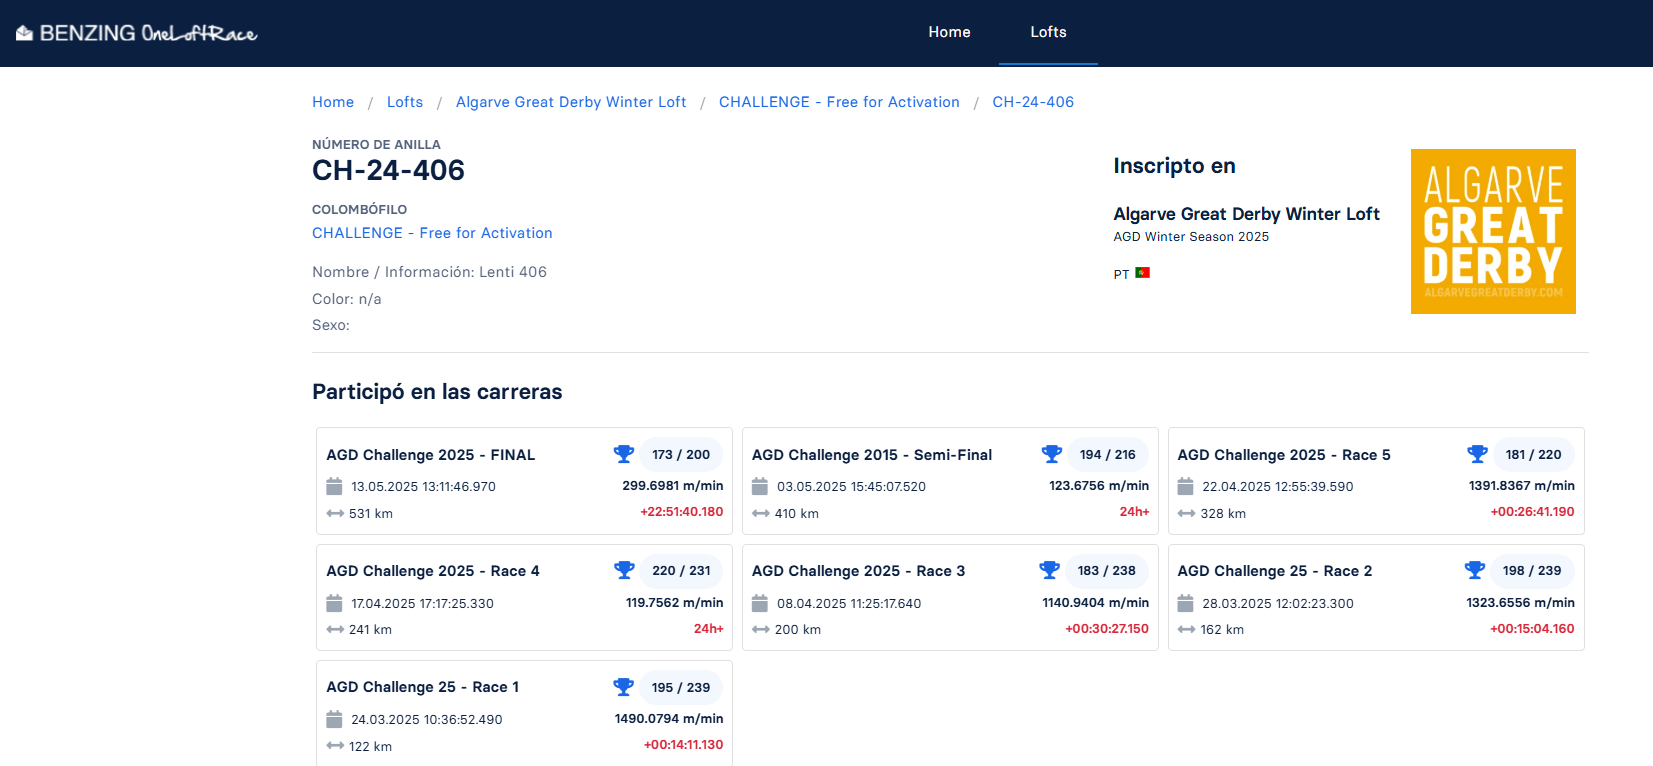Select the 220 / 231 rank badge on Race 4
Viewport: 1653px width, 766px height.
pyautogui.click(x=681, y=570)
